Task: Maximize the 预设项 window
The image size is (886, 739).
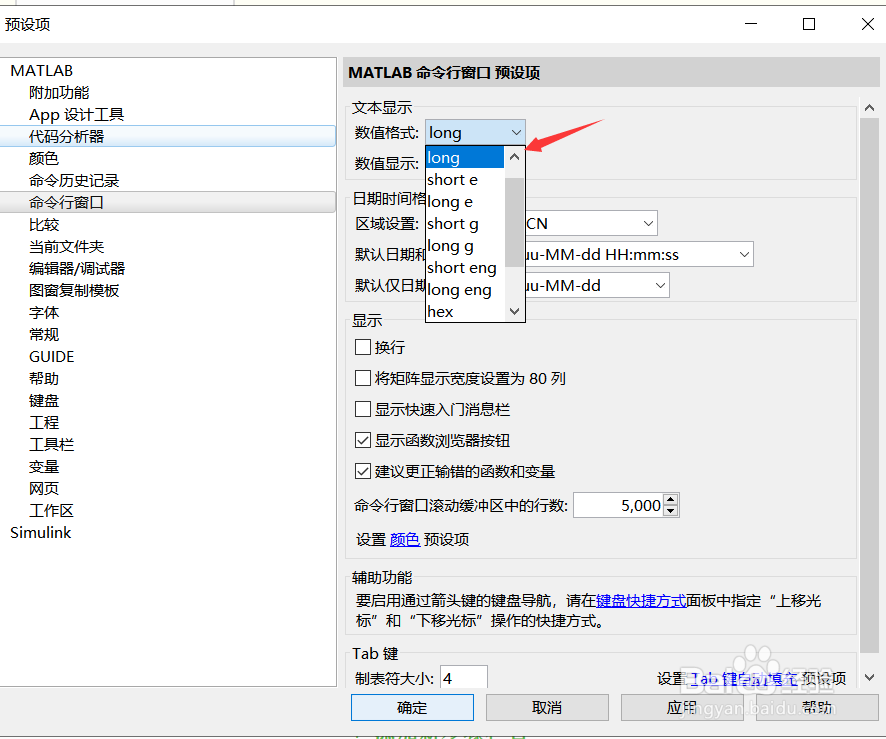Action: pyautogui.click(x=809, y=24)
